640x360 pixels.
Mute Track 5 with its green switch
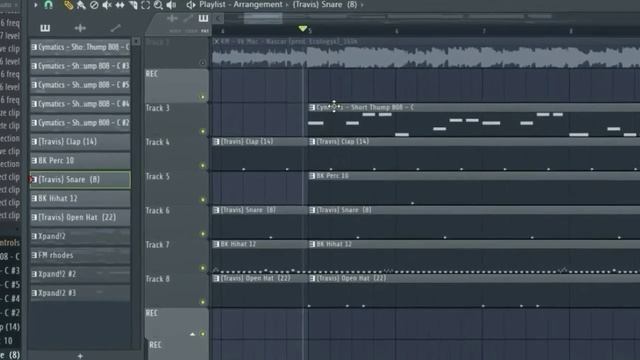[x=202, y=200]
